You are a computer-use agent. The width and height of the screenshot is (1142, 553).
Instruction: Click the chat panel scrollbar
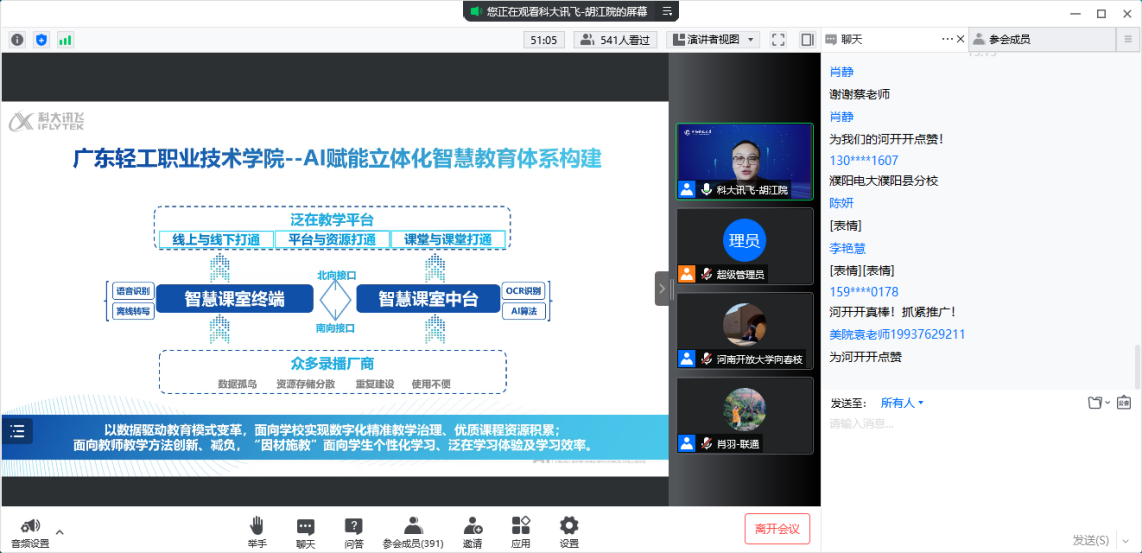tap(1138, 366)
